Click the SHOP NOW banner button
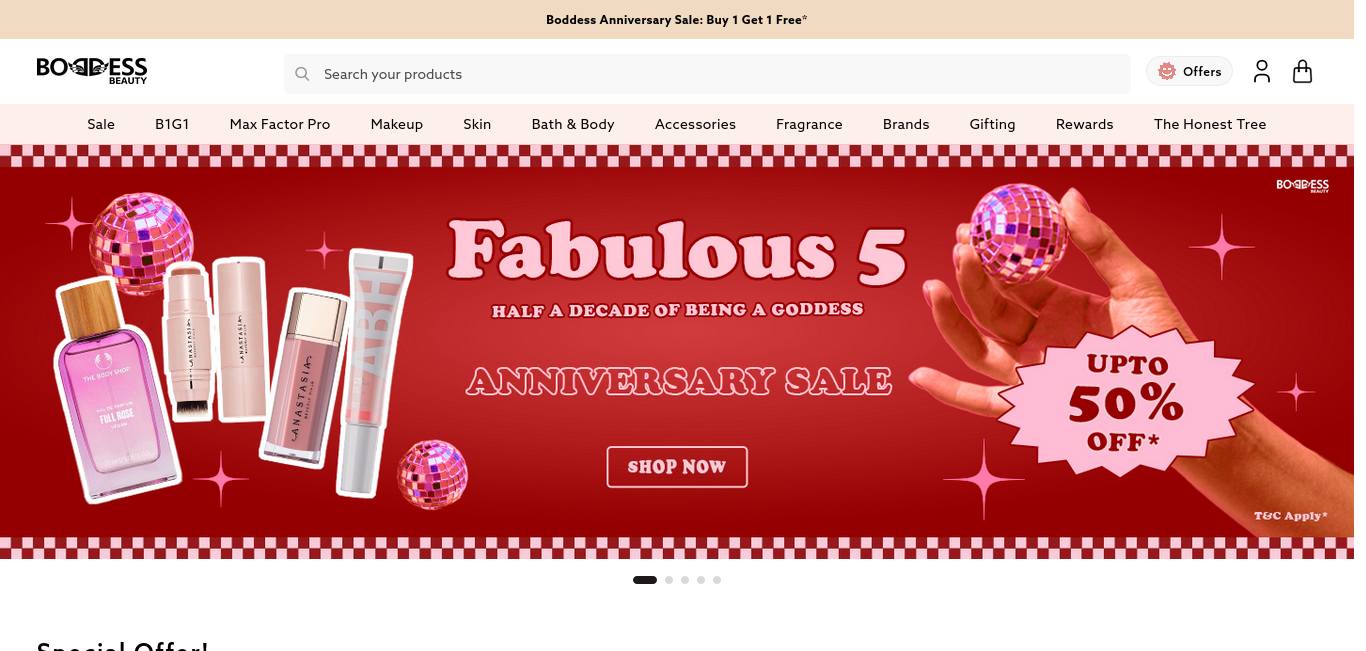This screenshot has height=651, width=1366. tap(677, 467)
